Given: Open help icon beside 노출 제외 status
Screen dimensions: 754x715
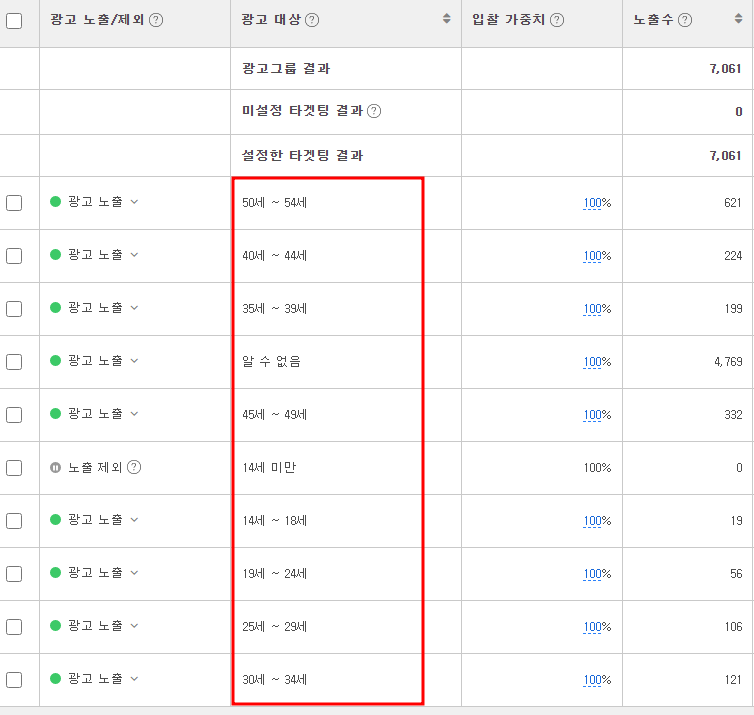Looking at the screenshot, I should 134,467.
